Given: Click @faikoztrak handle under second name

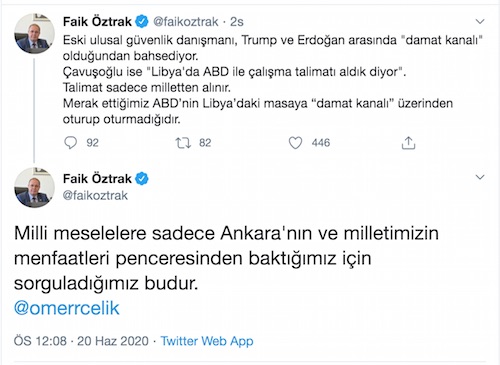Looking at the screenshot, I should [95, 195].
